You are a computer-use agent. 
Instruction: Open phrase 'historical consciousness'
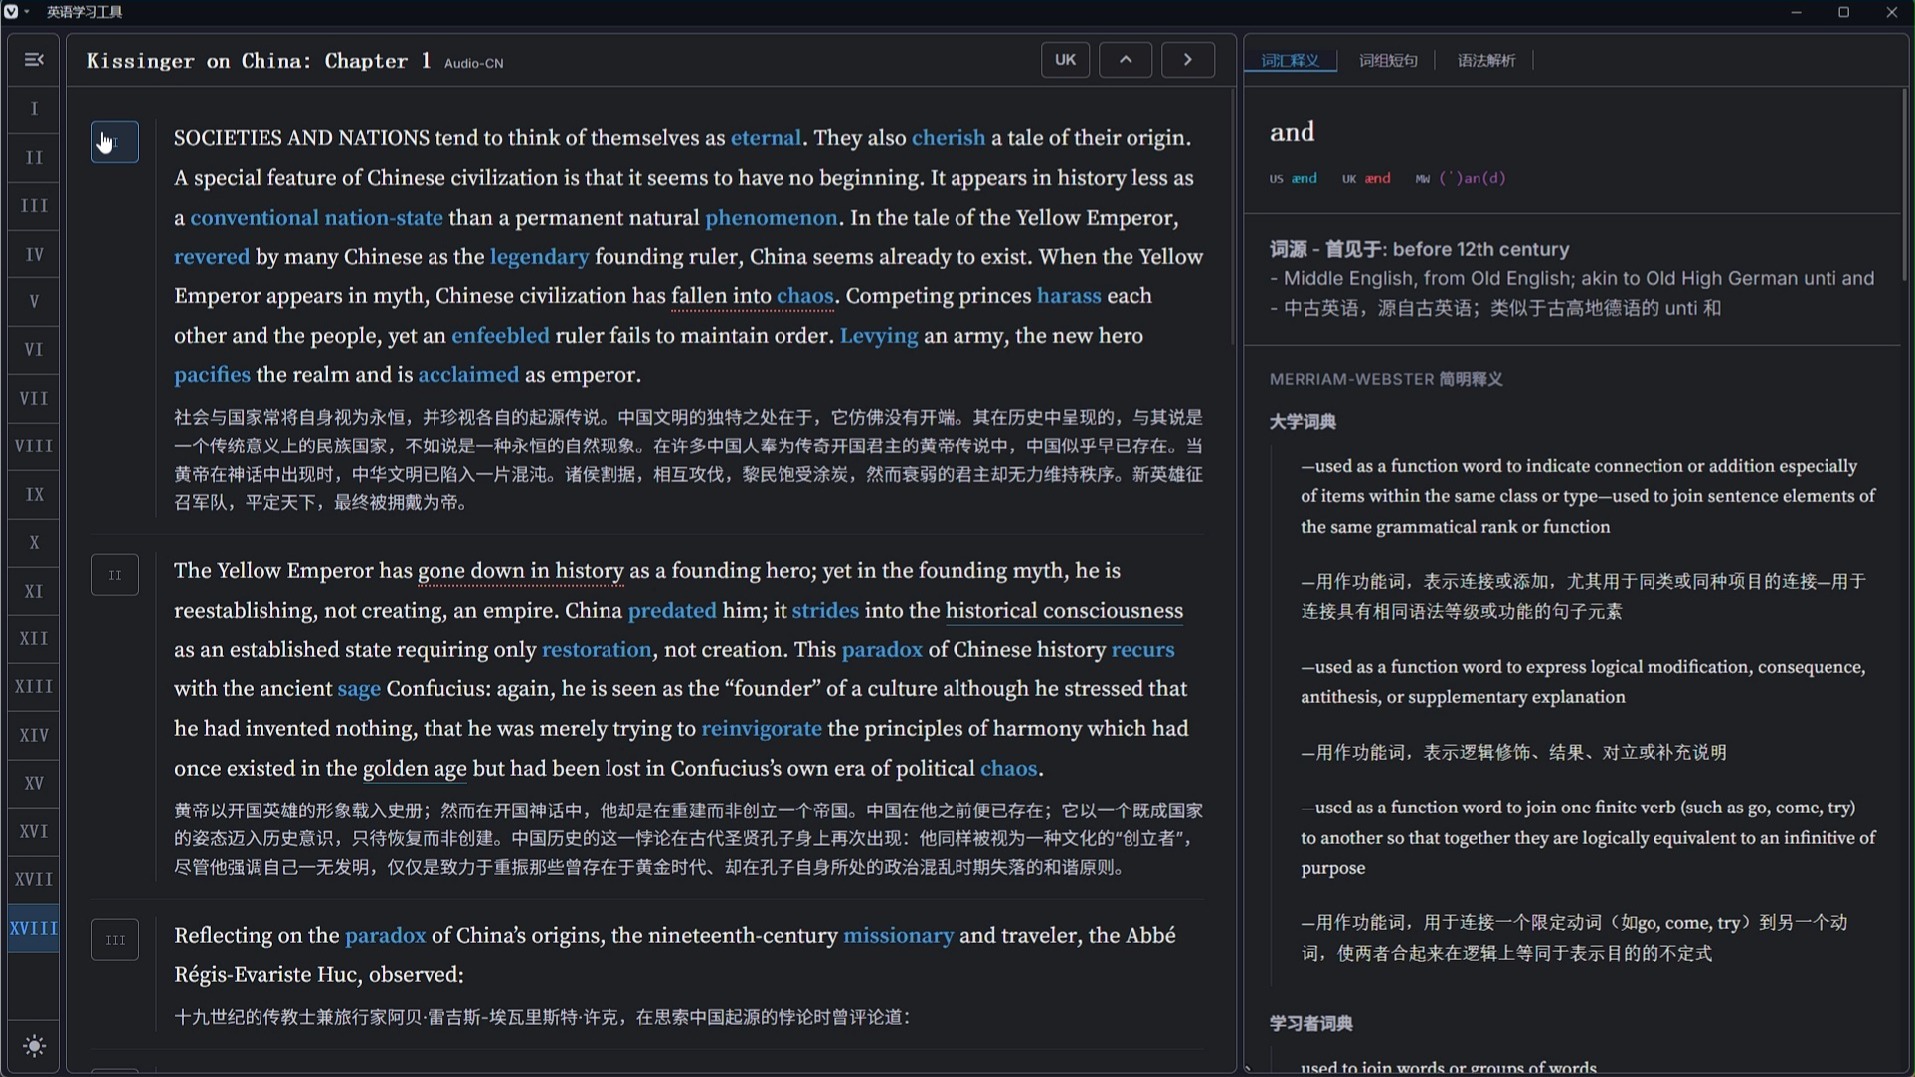(1064, 611)
